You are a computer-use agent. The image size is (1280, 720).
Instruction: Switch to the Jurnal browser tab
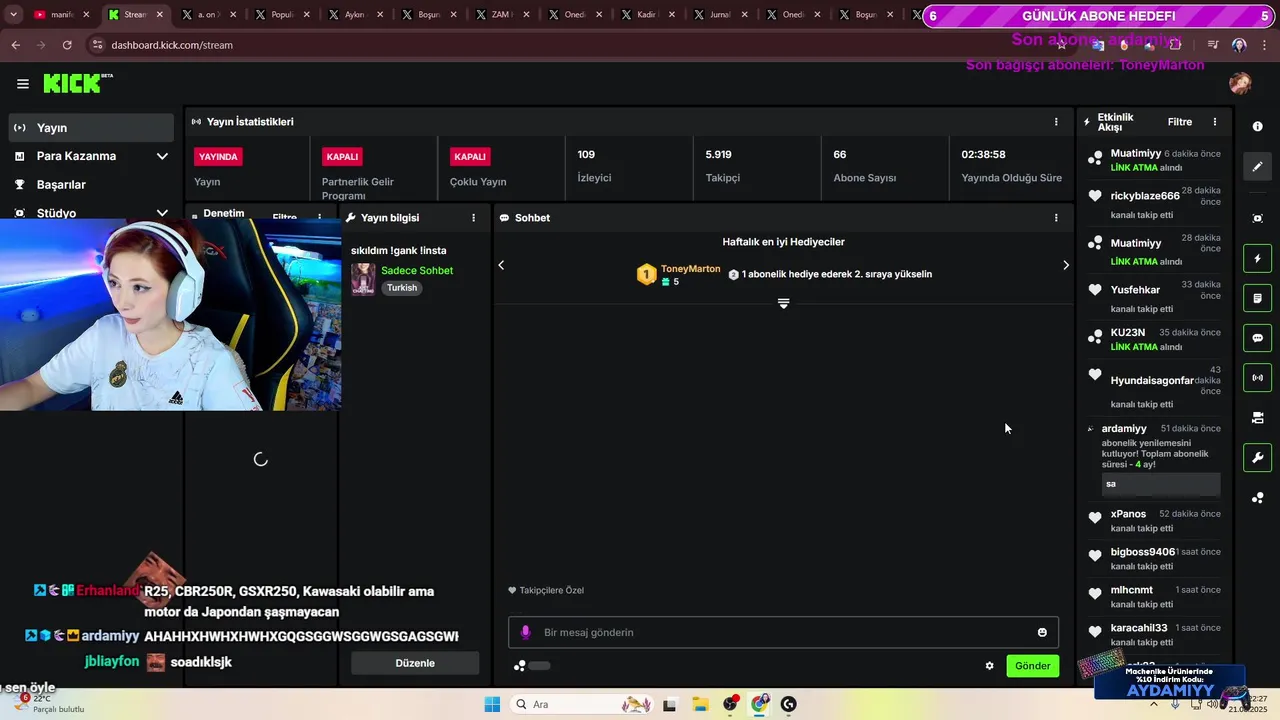[715, 15]
